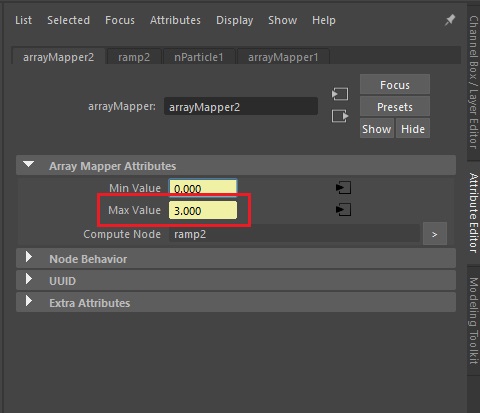Click the Max Value field
The width and height of the screenshot is (480, 413).
pyautogui.click(x=203, y=210)
